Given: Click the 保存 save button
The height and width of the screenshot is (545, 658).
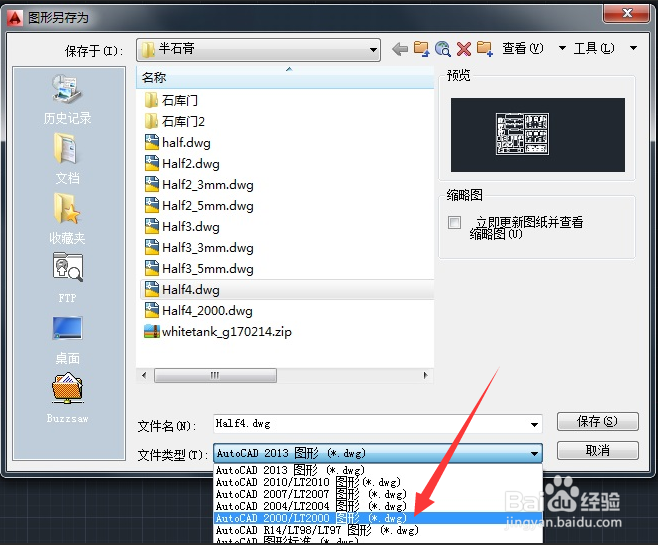Looking at the screenshot, I should [598, 421].
